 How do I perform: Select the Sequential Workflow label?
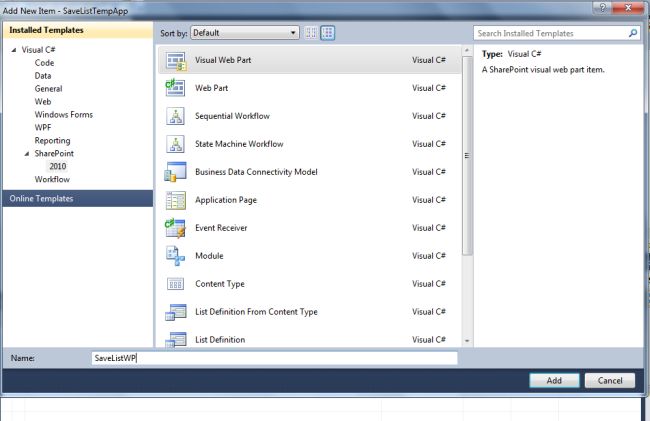(x=232, y=116)
